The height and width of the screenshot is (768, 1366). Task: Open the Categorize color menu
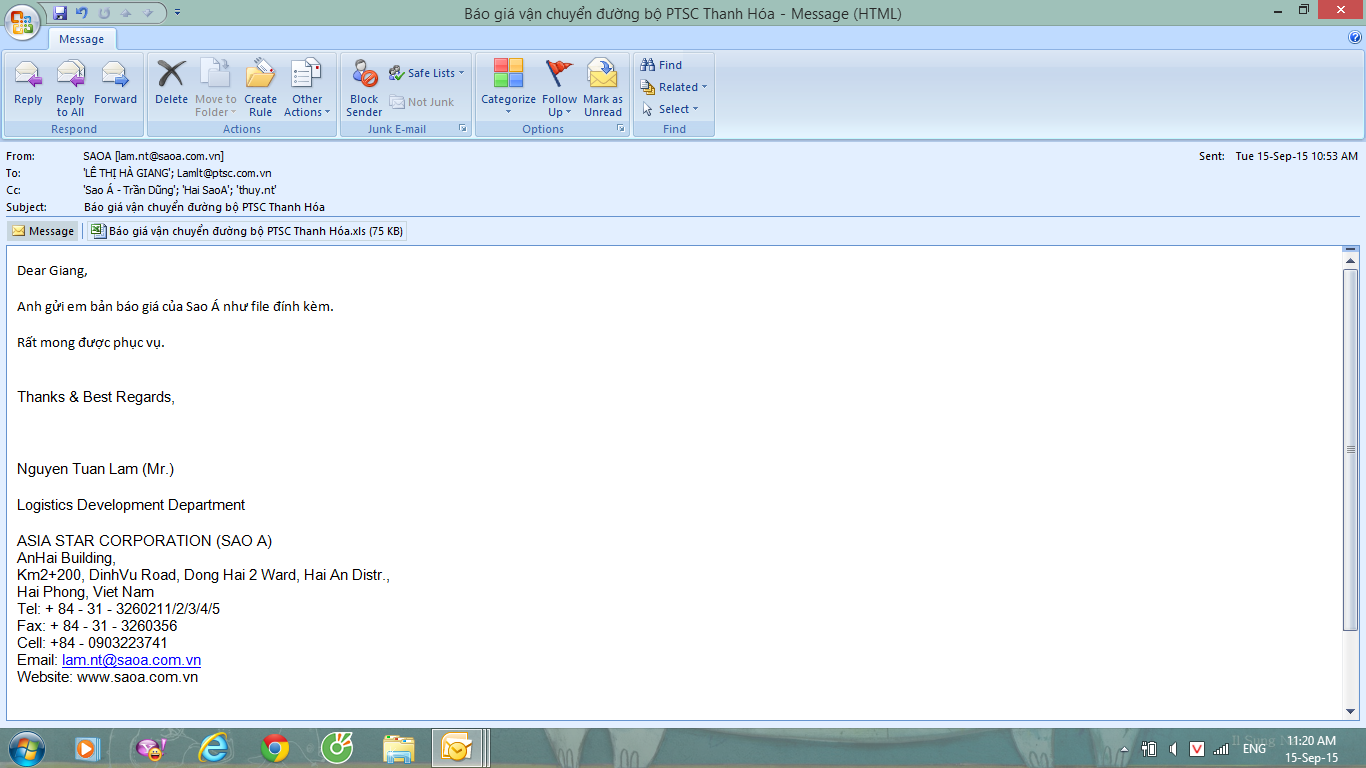pos(508,88)
